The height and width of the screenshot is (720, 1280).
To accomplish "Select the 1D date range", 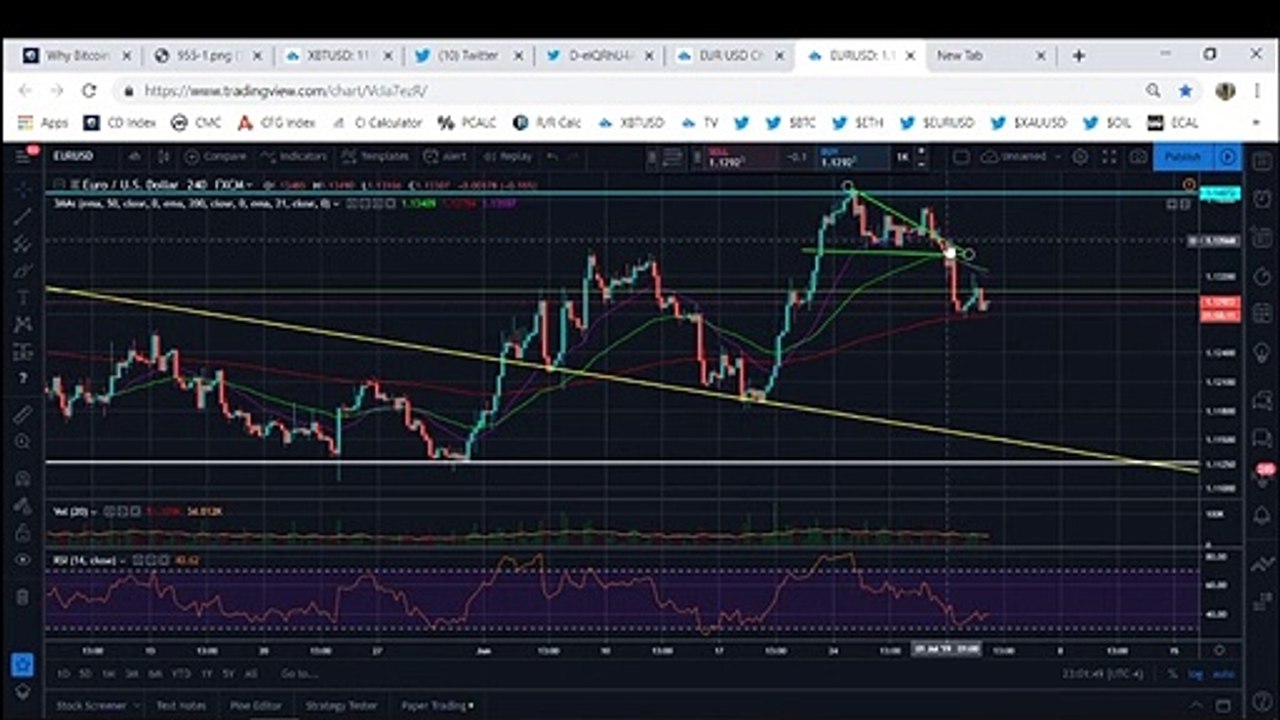I will 63,674.
